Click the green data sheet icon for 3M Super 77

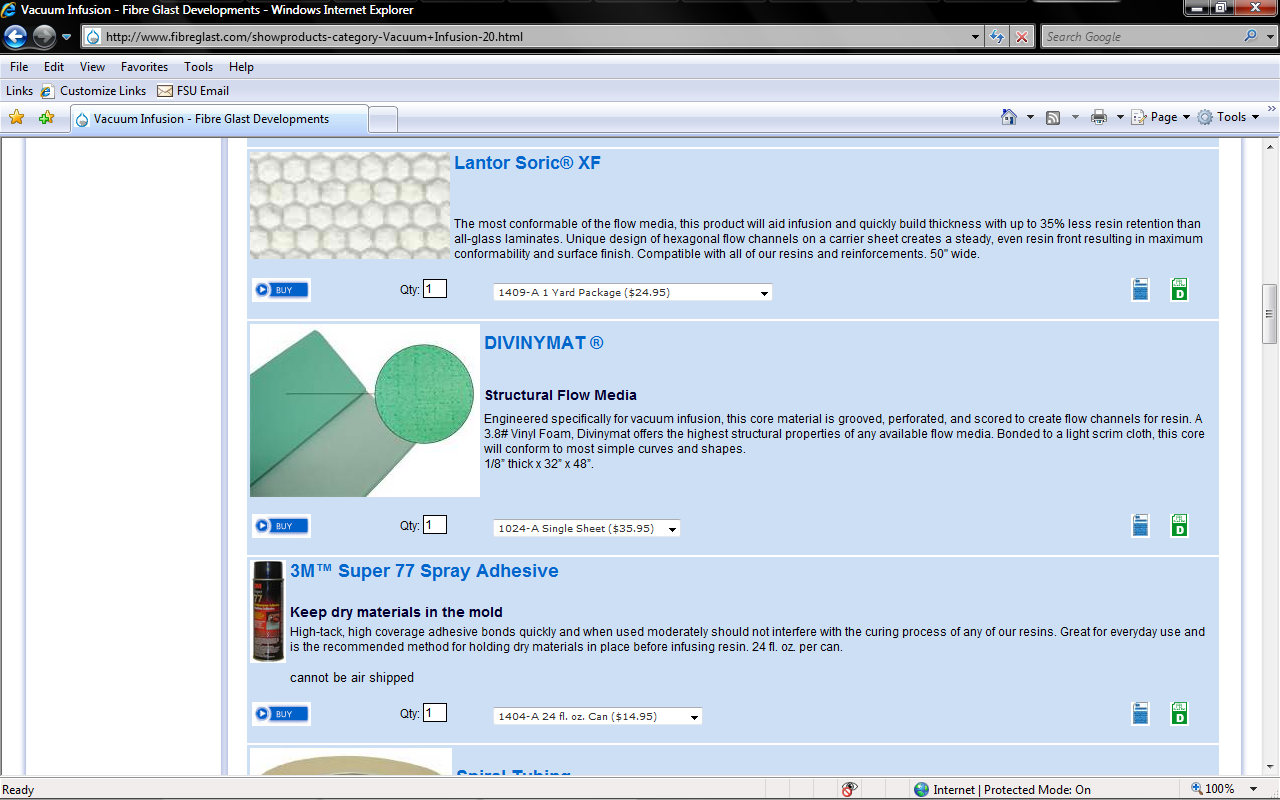click(1179, 714)
